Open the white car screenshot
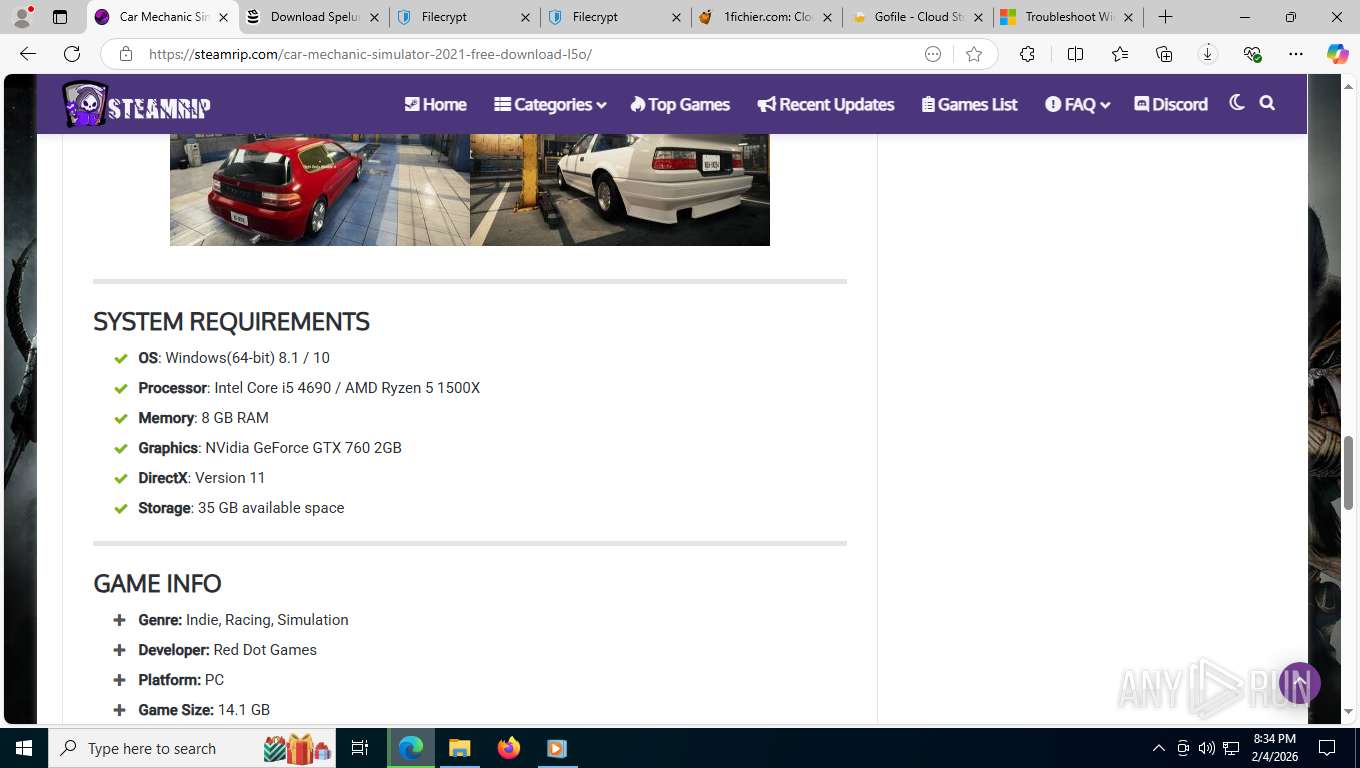Viewport: 1360px width, 768px height. click(x=620, y=190)
